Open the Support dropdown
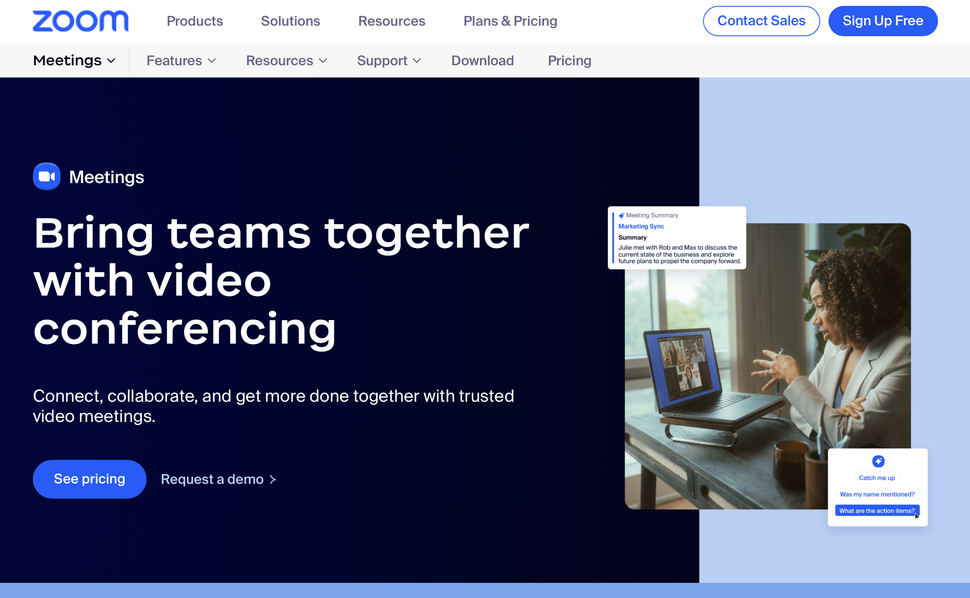The height and width of the screenshot is (598, 970). pyautogui.click(x=388, y=60)
